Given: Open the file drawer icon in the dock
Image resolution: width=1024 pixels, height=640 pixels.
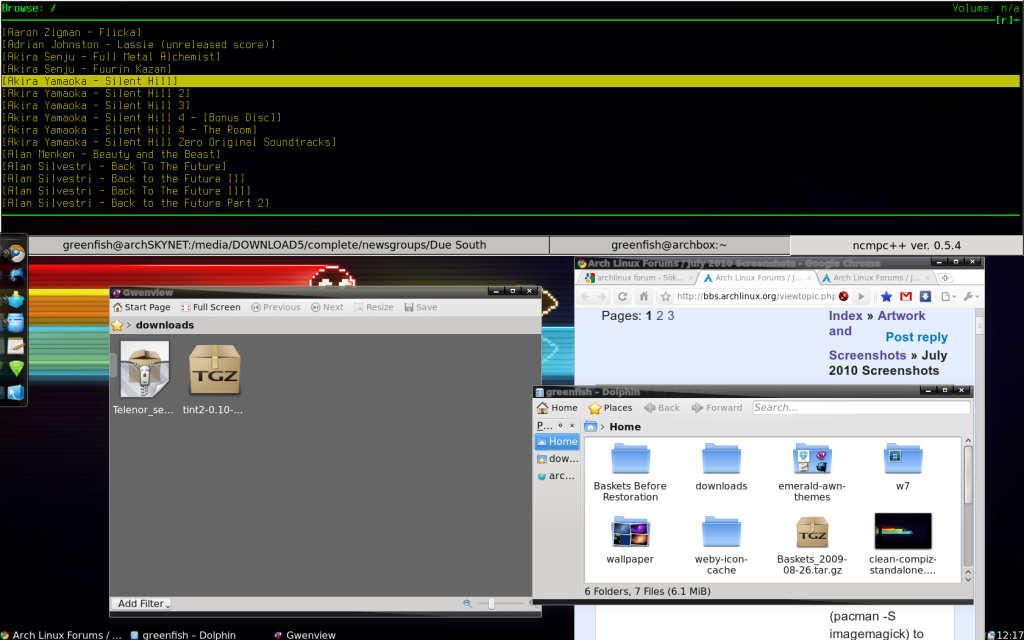Looking at the screenshot, I should [x=14, y=323].
